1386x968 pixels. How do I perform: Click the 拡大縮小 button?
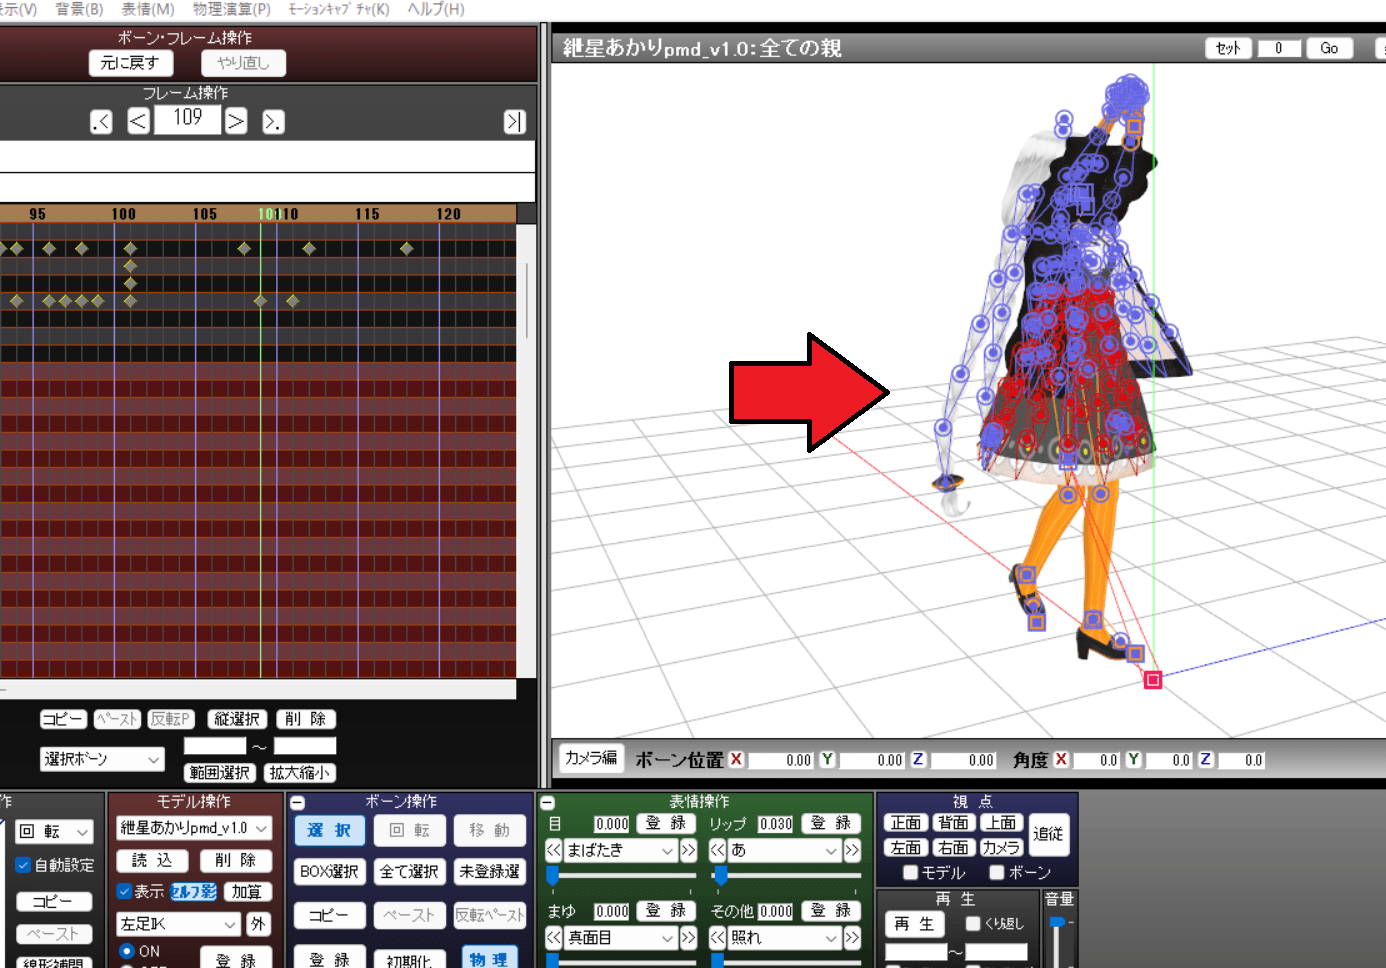pos(299,773)
